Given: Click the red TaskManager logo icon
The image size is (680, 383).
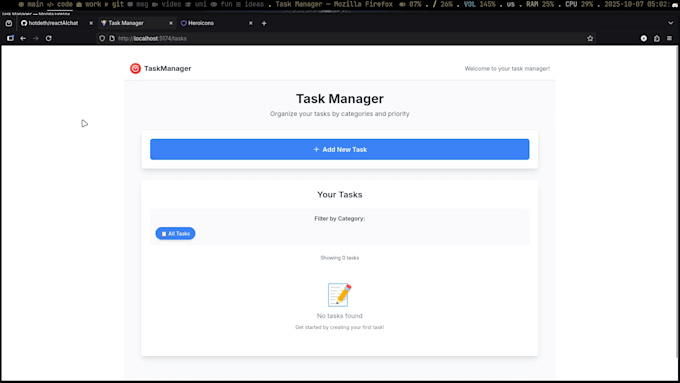Looking at the screenshot, I should pos(135,69).
